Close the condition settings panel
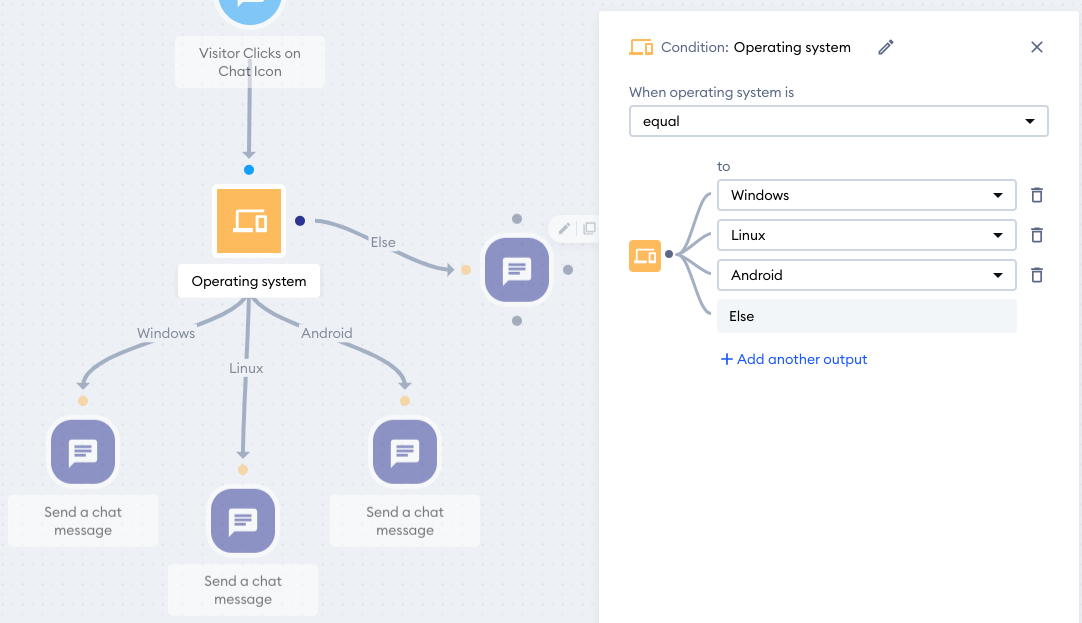This screenshot has width=1082, height=623. (1036, 47)
